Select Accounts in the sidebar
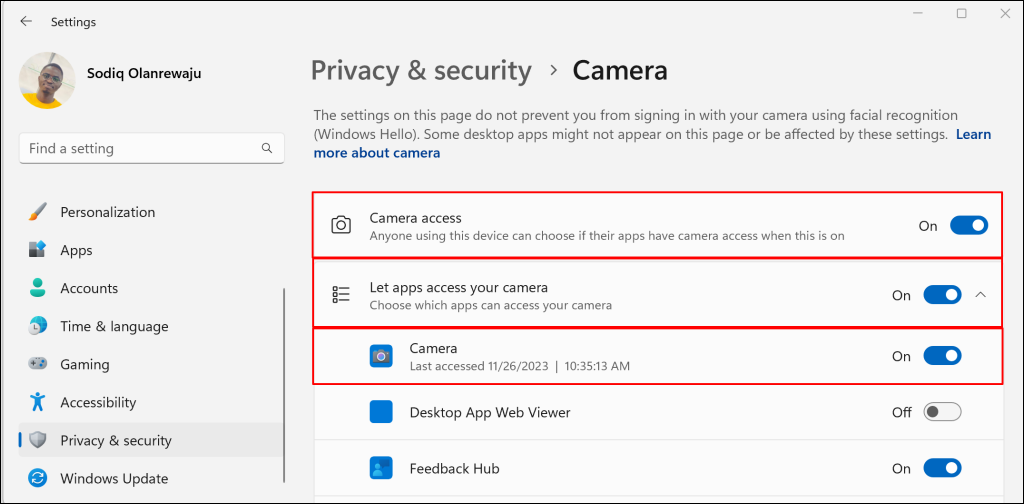 89,289
